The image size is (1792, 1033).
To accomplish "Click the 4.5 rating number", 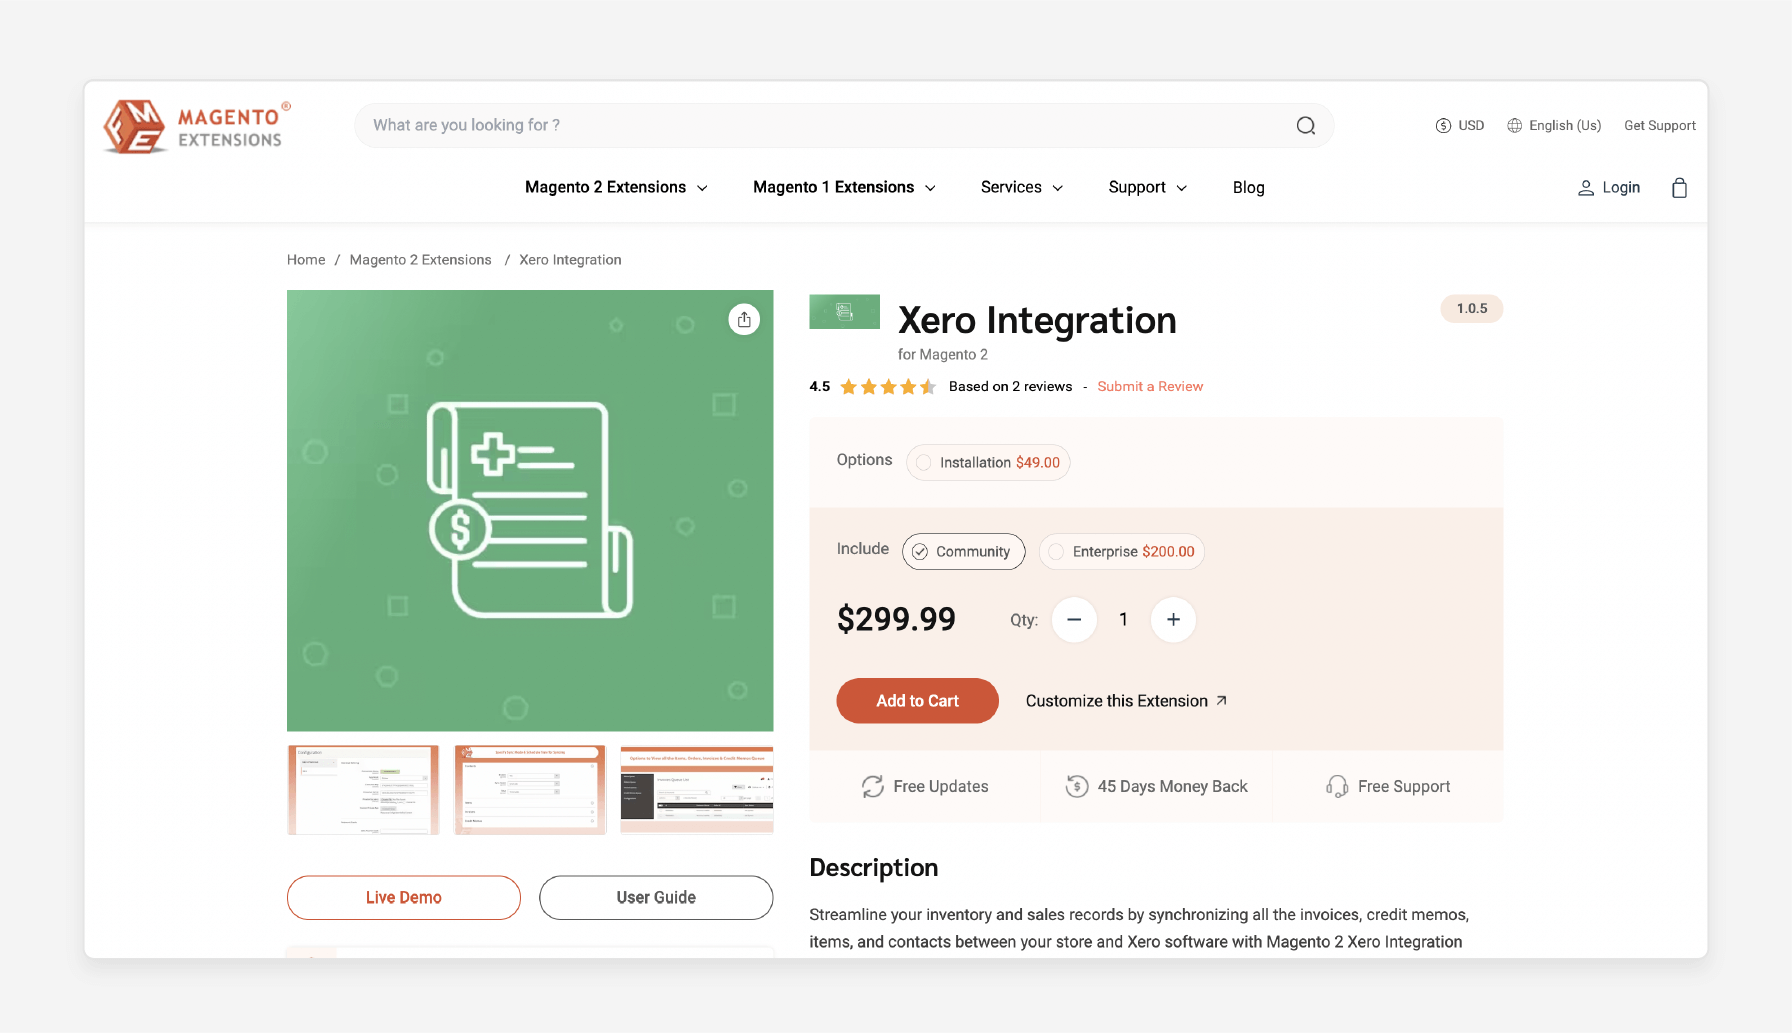I will click(820, 387).
